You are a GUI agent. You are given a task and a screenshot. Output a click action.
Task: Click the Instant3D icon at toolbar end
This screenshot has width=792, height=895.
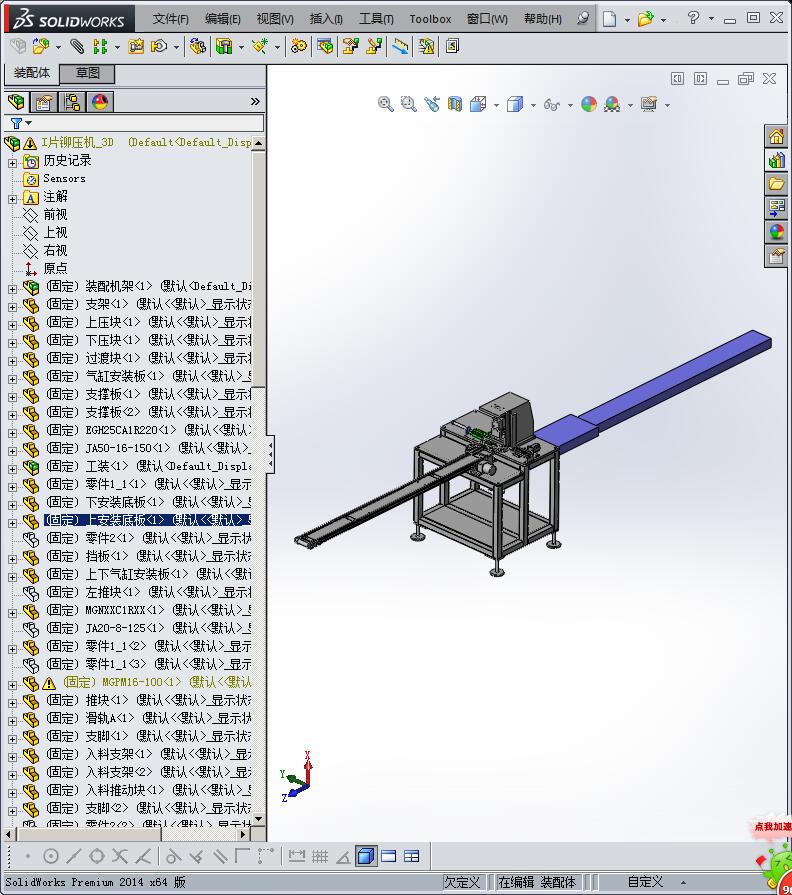[452, 46]
